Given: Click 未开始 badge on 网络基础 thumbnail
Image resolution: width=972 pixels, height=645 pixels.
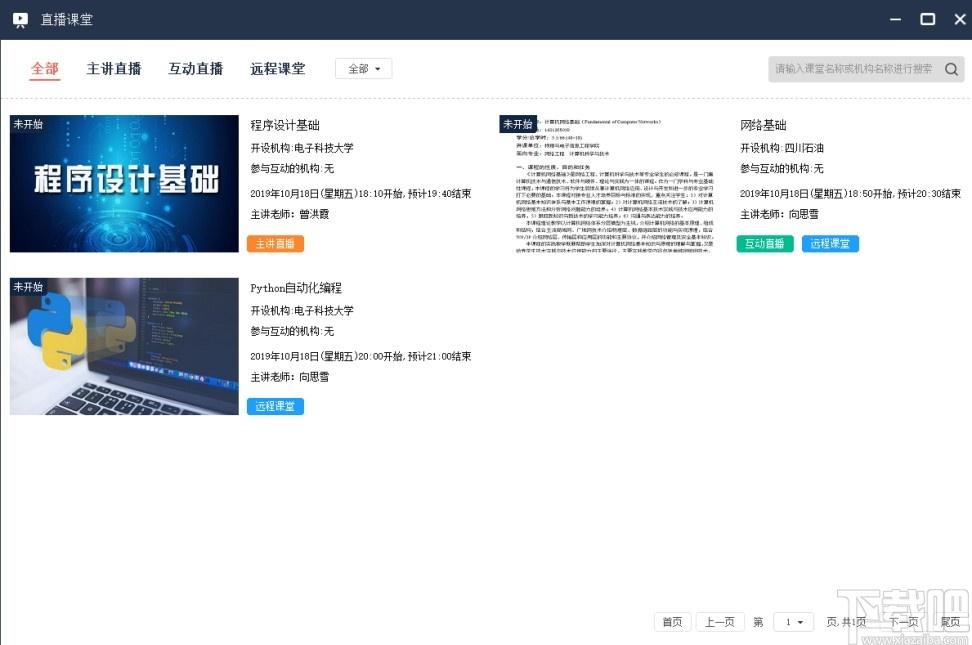Looking at the screenshot, I should point(518,124).
